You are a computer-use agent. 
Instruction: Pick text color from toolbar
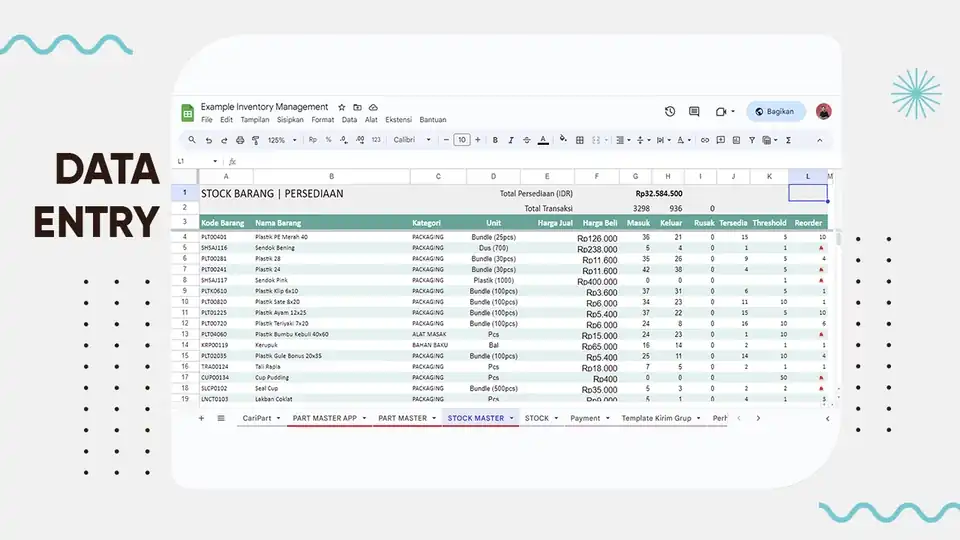[543, 140]
